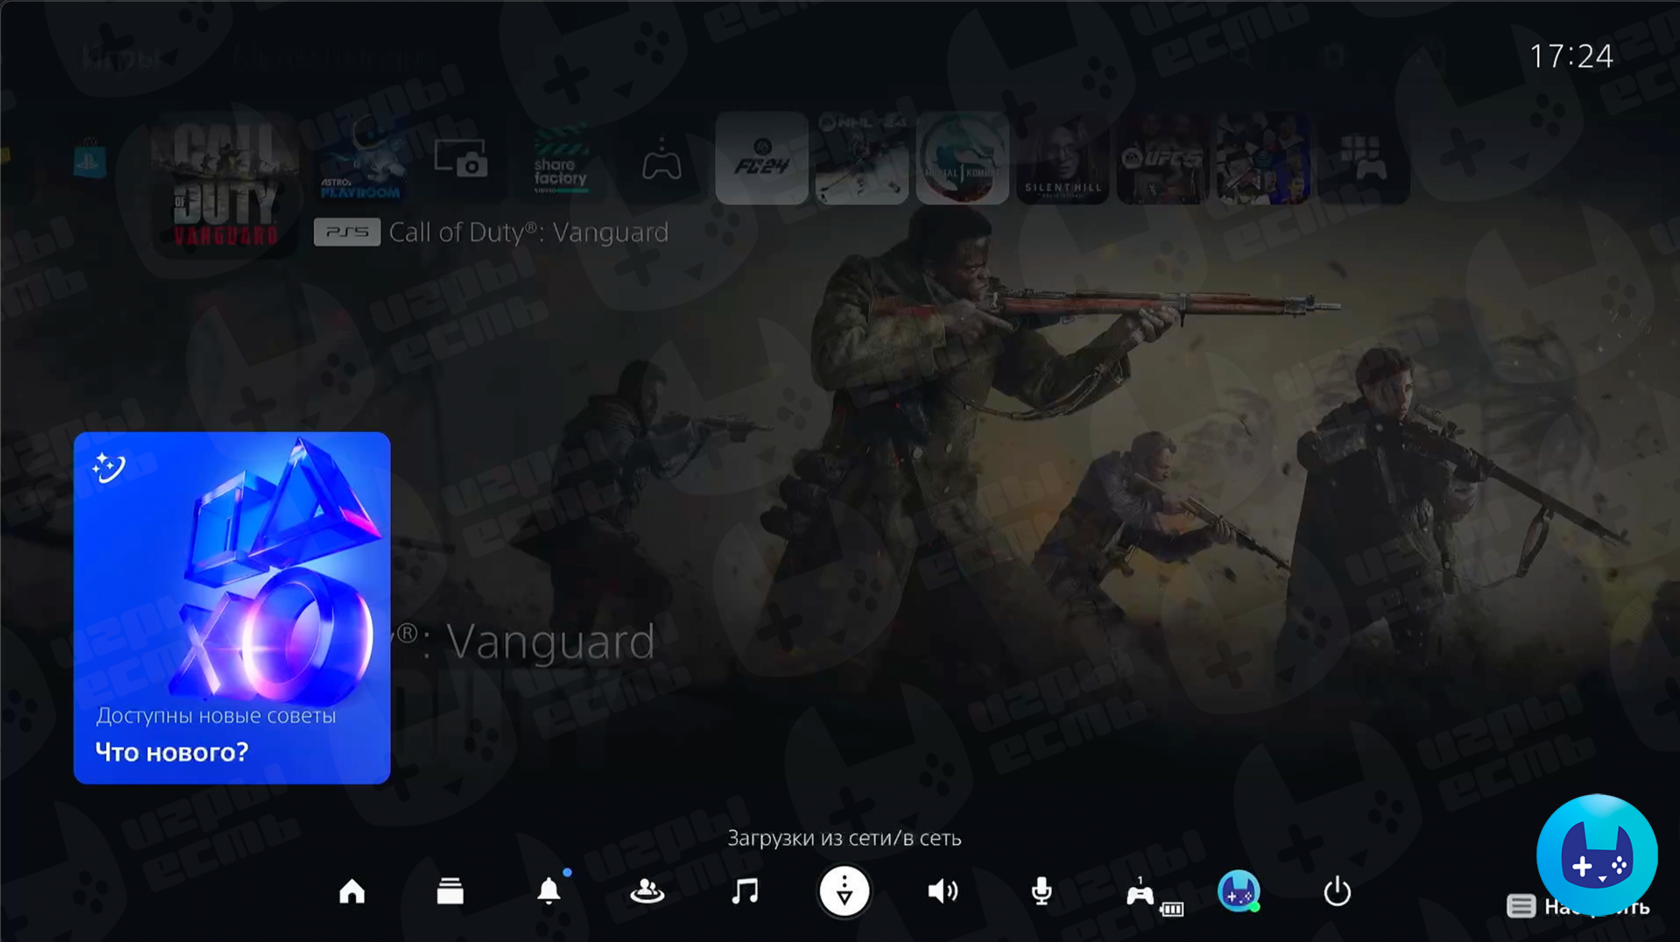Select the FC 24 game tile

click(x=762, y=158)
